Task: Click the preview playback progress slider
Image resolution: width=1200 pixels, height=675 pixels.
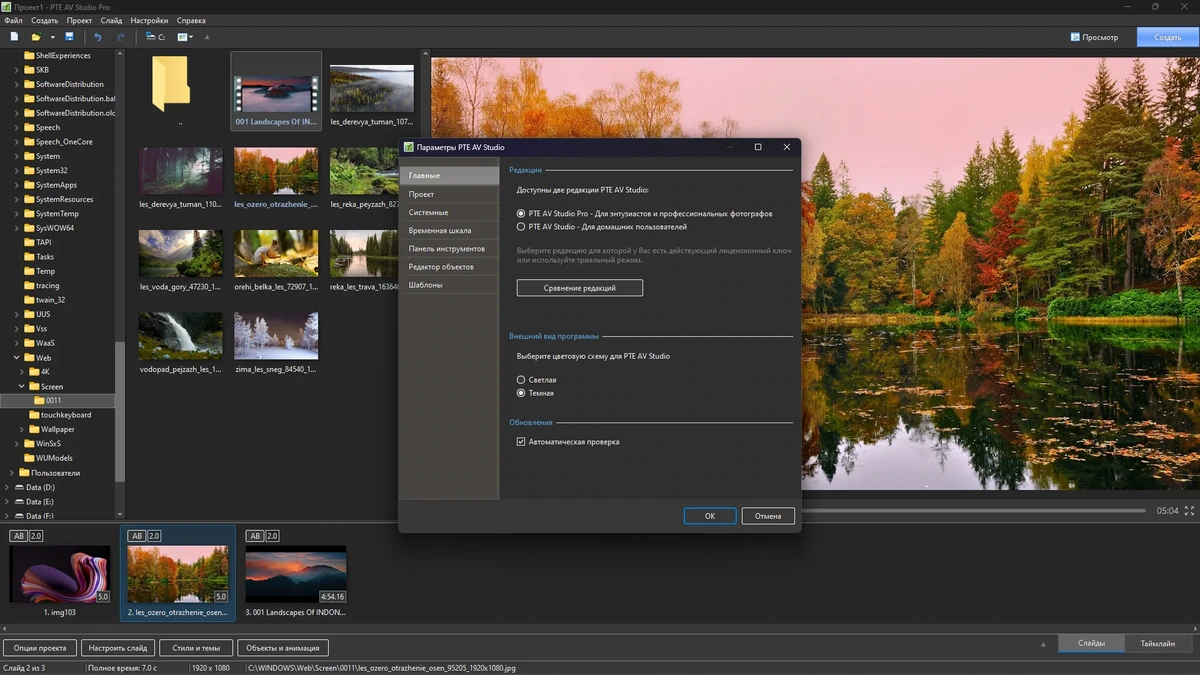Action: pyautogui.click(x=974, y=511)
